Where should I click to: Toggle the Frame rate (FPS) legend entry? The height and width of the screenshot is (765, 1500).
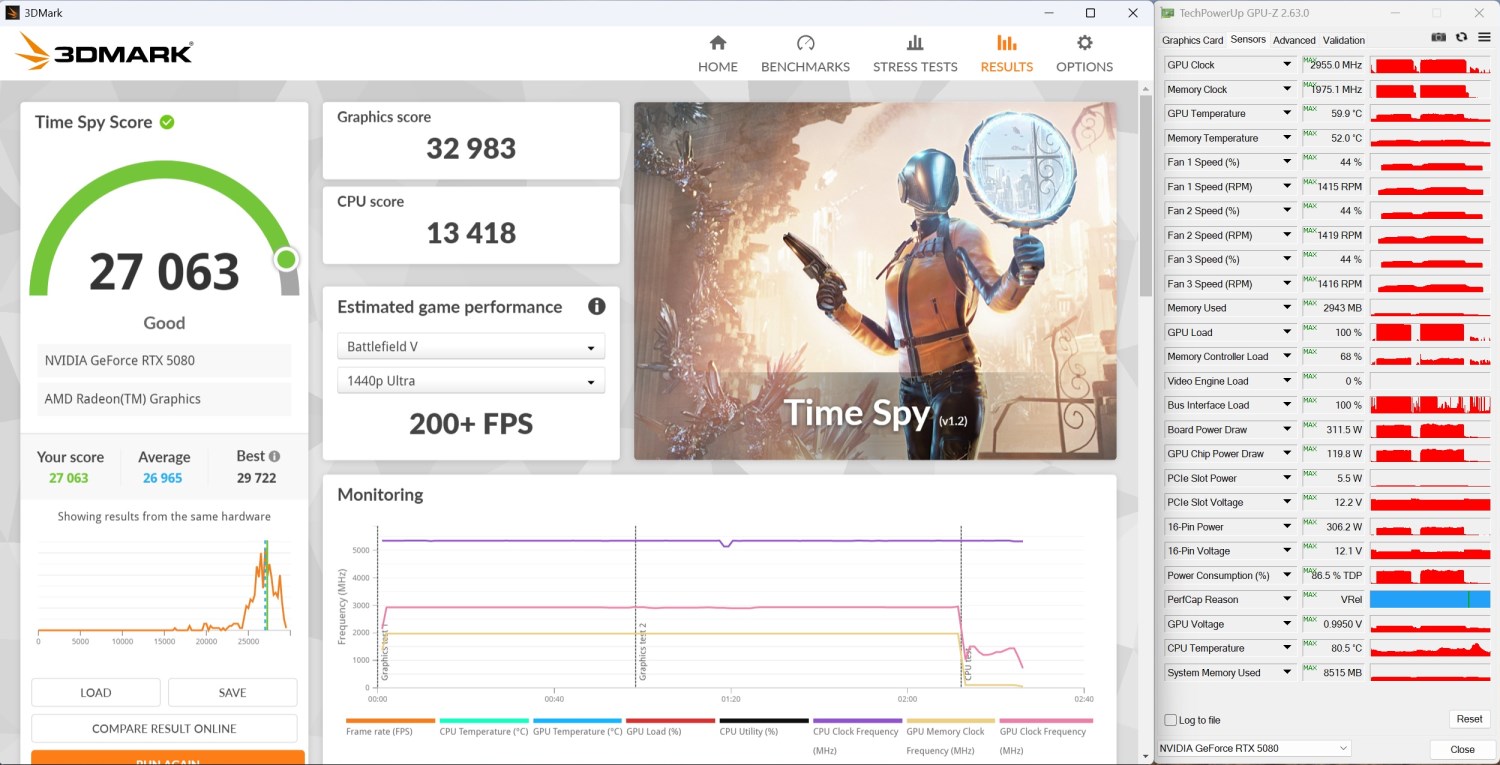390,727
